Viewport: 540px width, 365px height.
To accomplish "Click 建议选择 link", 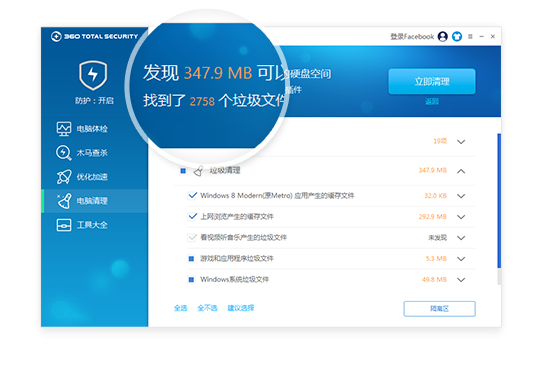I will (241, 308).
